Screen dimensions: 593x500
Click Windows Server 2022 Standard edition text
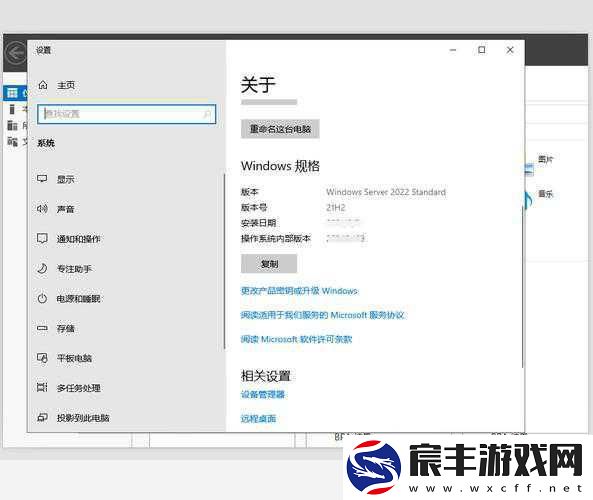click(386, 192)
